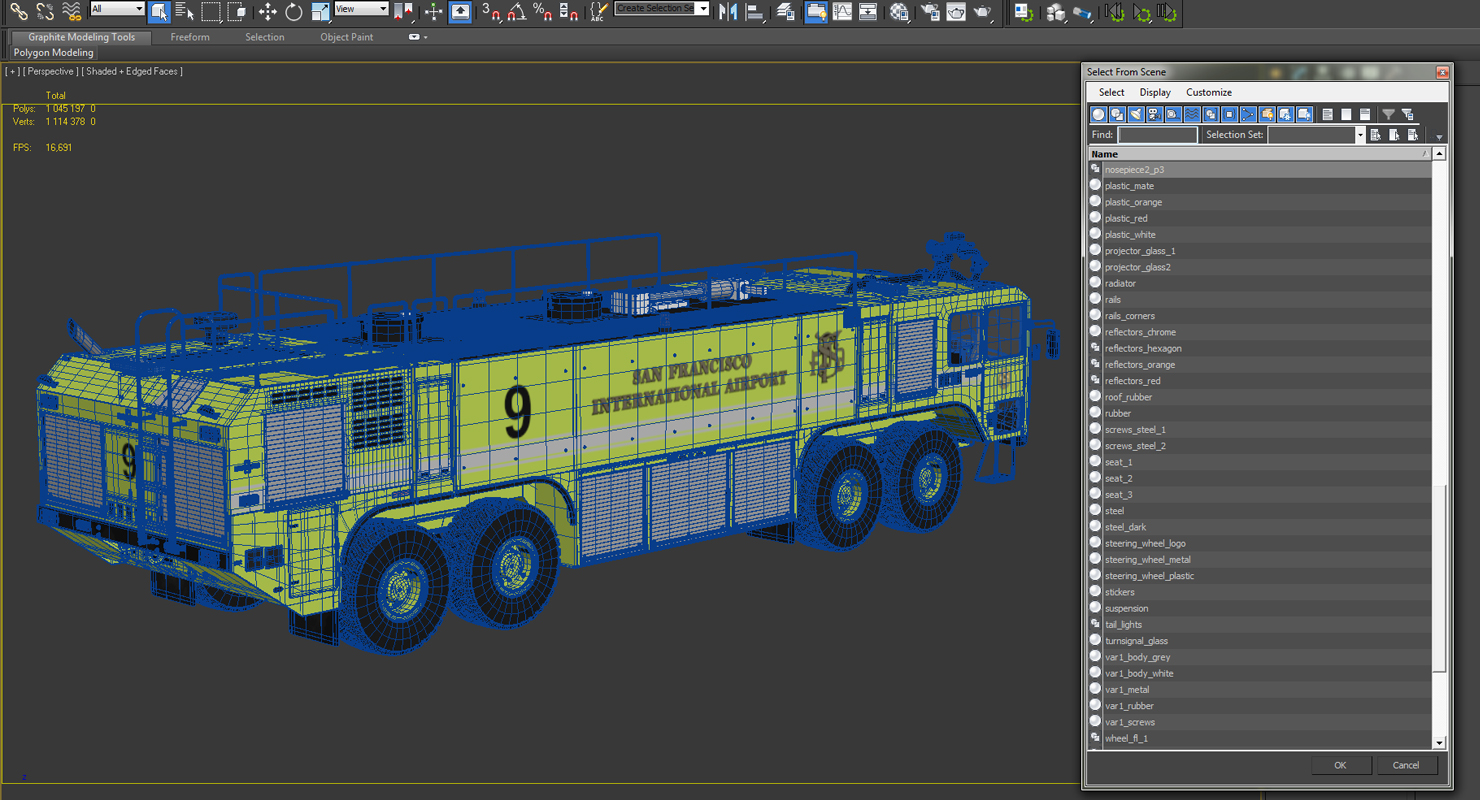Open the Customize menu in dialog

coord(1209,92)
